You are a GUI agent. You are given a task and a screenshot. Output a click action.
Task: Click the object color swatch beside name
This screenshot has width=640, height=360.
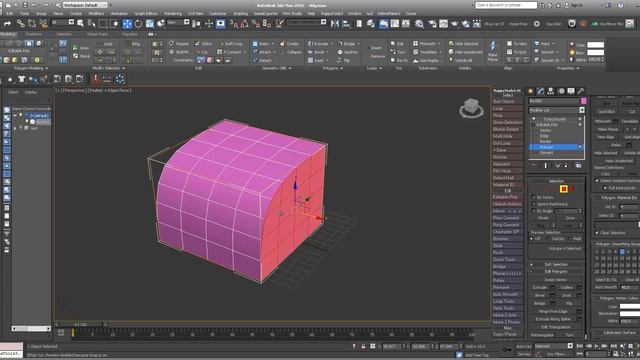point(584,101)
